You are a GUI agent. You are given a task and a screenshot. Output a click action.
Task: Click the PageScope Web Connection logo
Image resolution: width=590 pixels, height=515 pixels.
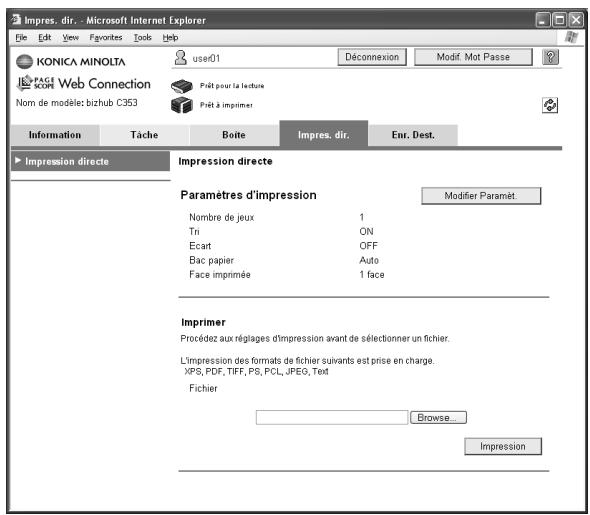(x=84, y=84)
